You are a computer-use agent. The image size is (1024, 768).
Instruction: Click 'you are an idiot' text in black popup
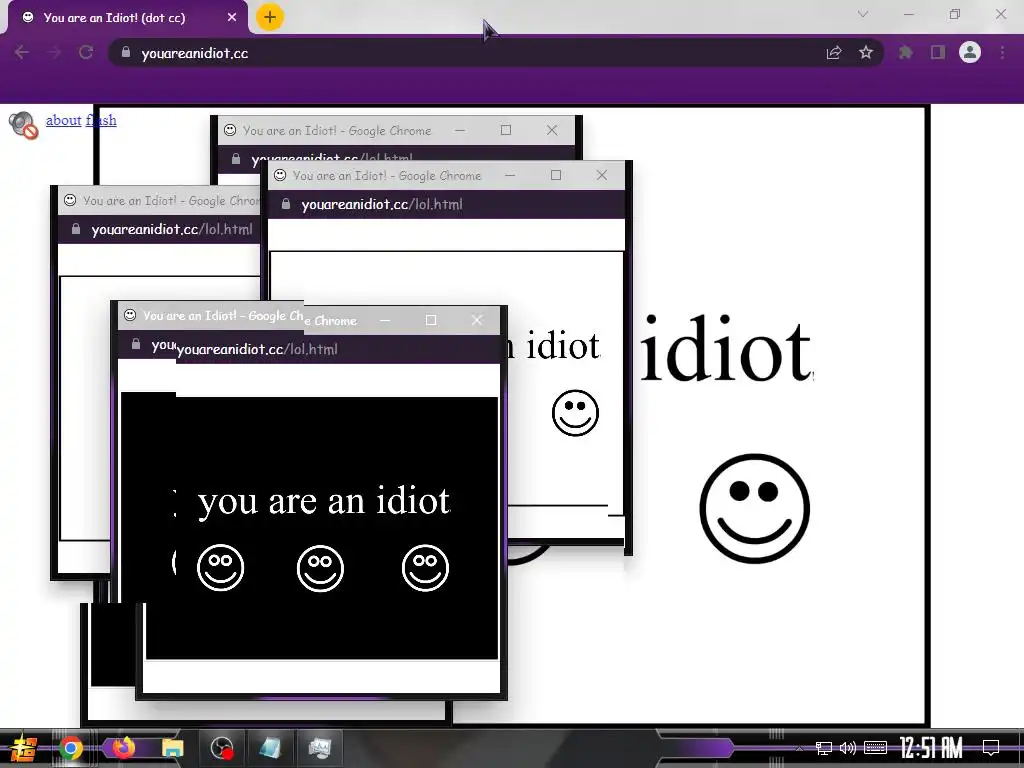point(324,502)
